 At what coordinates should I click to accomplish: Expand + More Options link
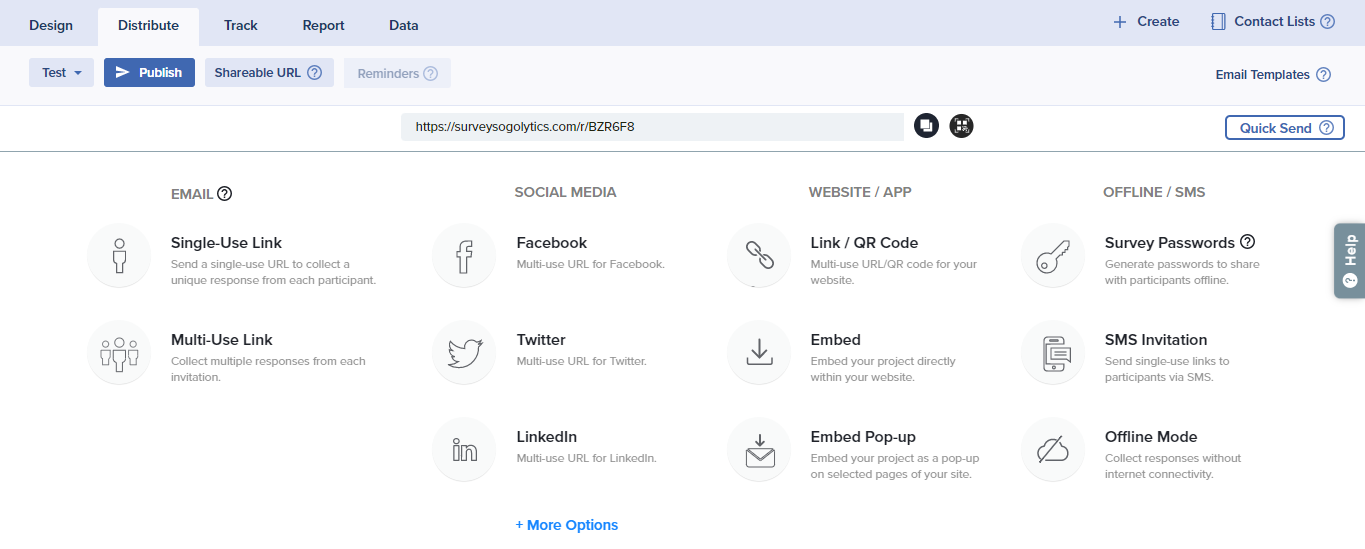coord(566,525)
